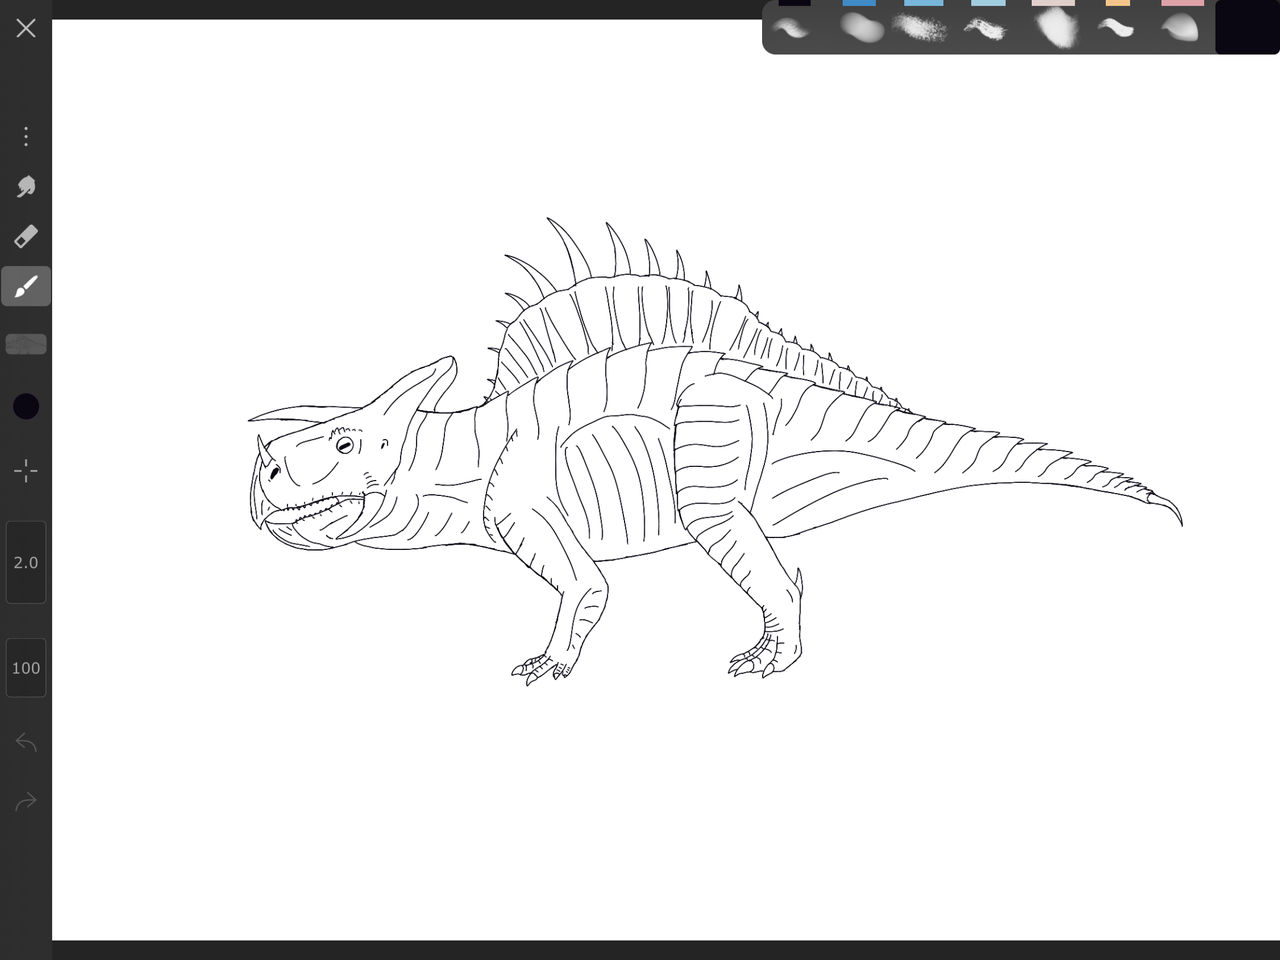Image resolution: width=1280 pixels, height=960 pixels.
Task: Pick the orange palette swatch
Action: [x=1117, y=3]
